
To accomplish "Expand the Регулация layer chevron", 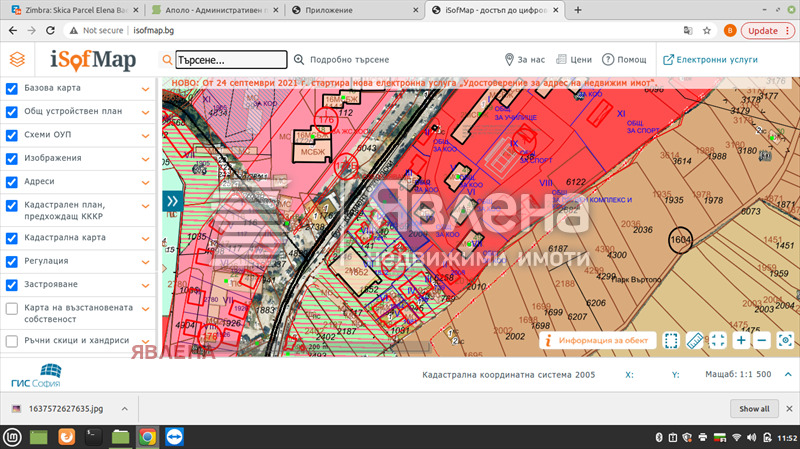I will pyautogui.click(x=145, y=262).
